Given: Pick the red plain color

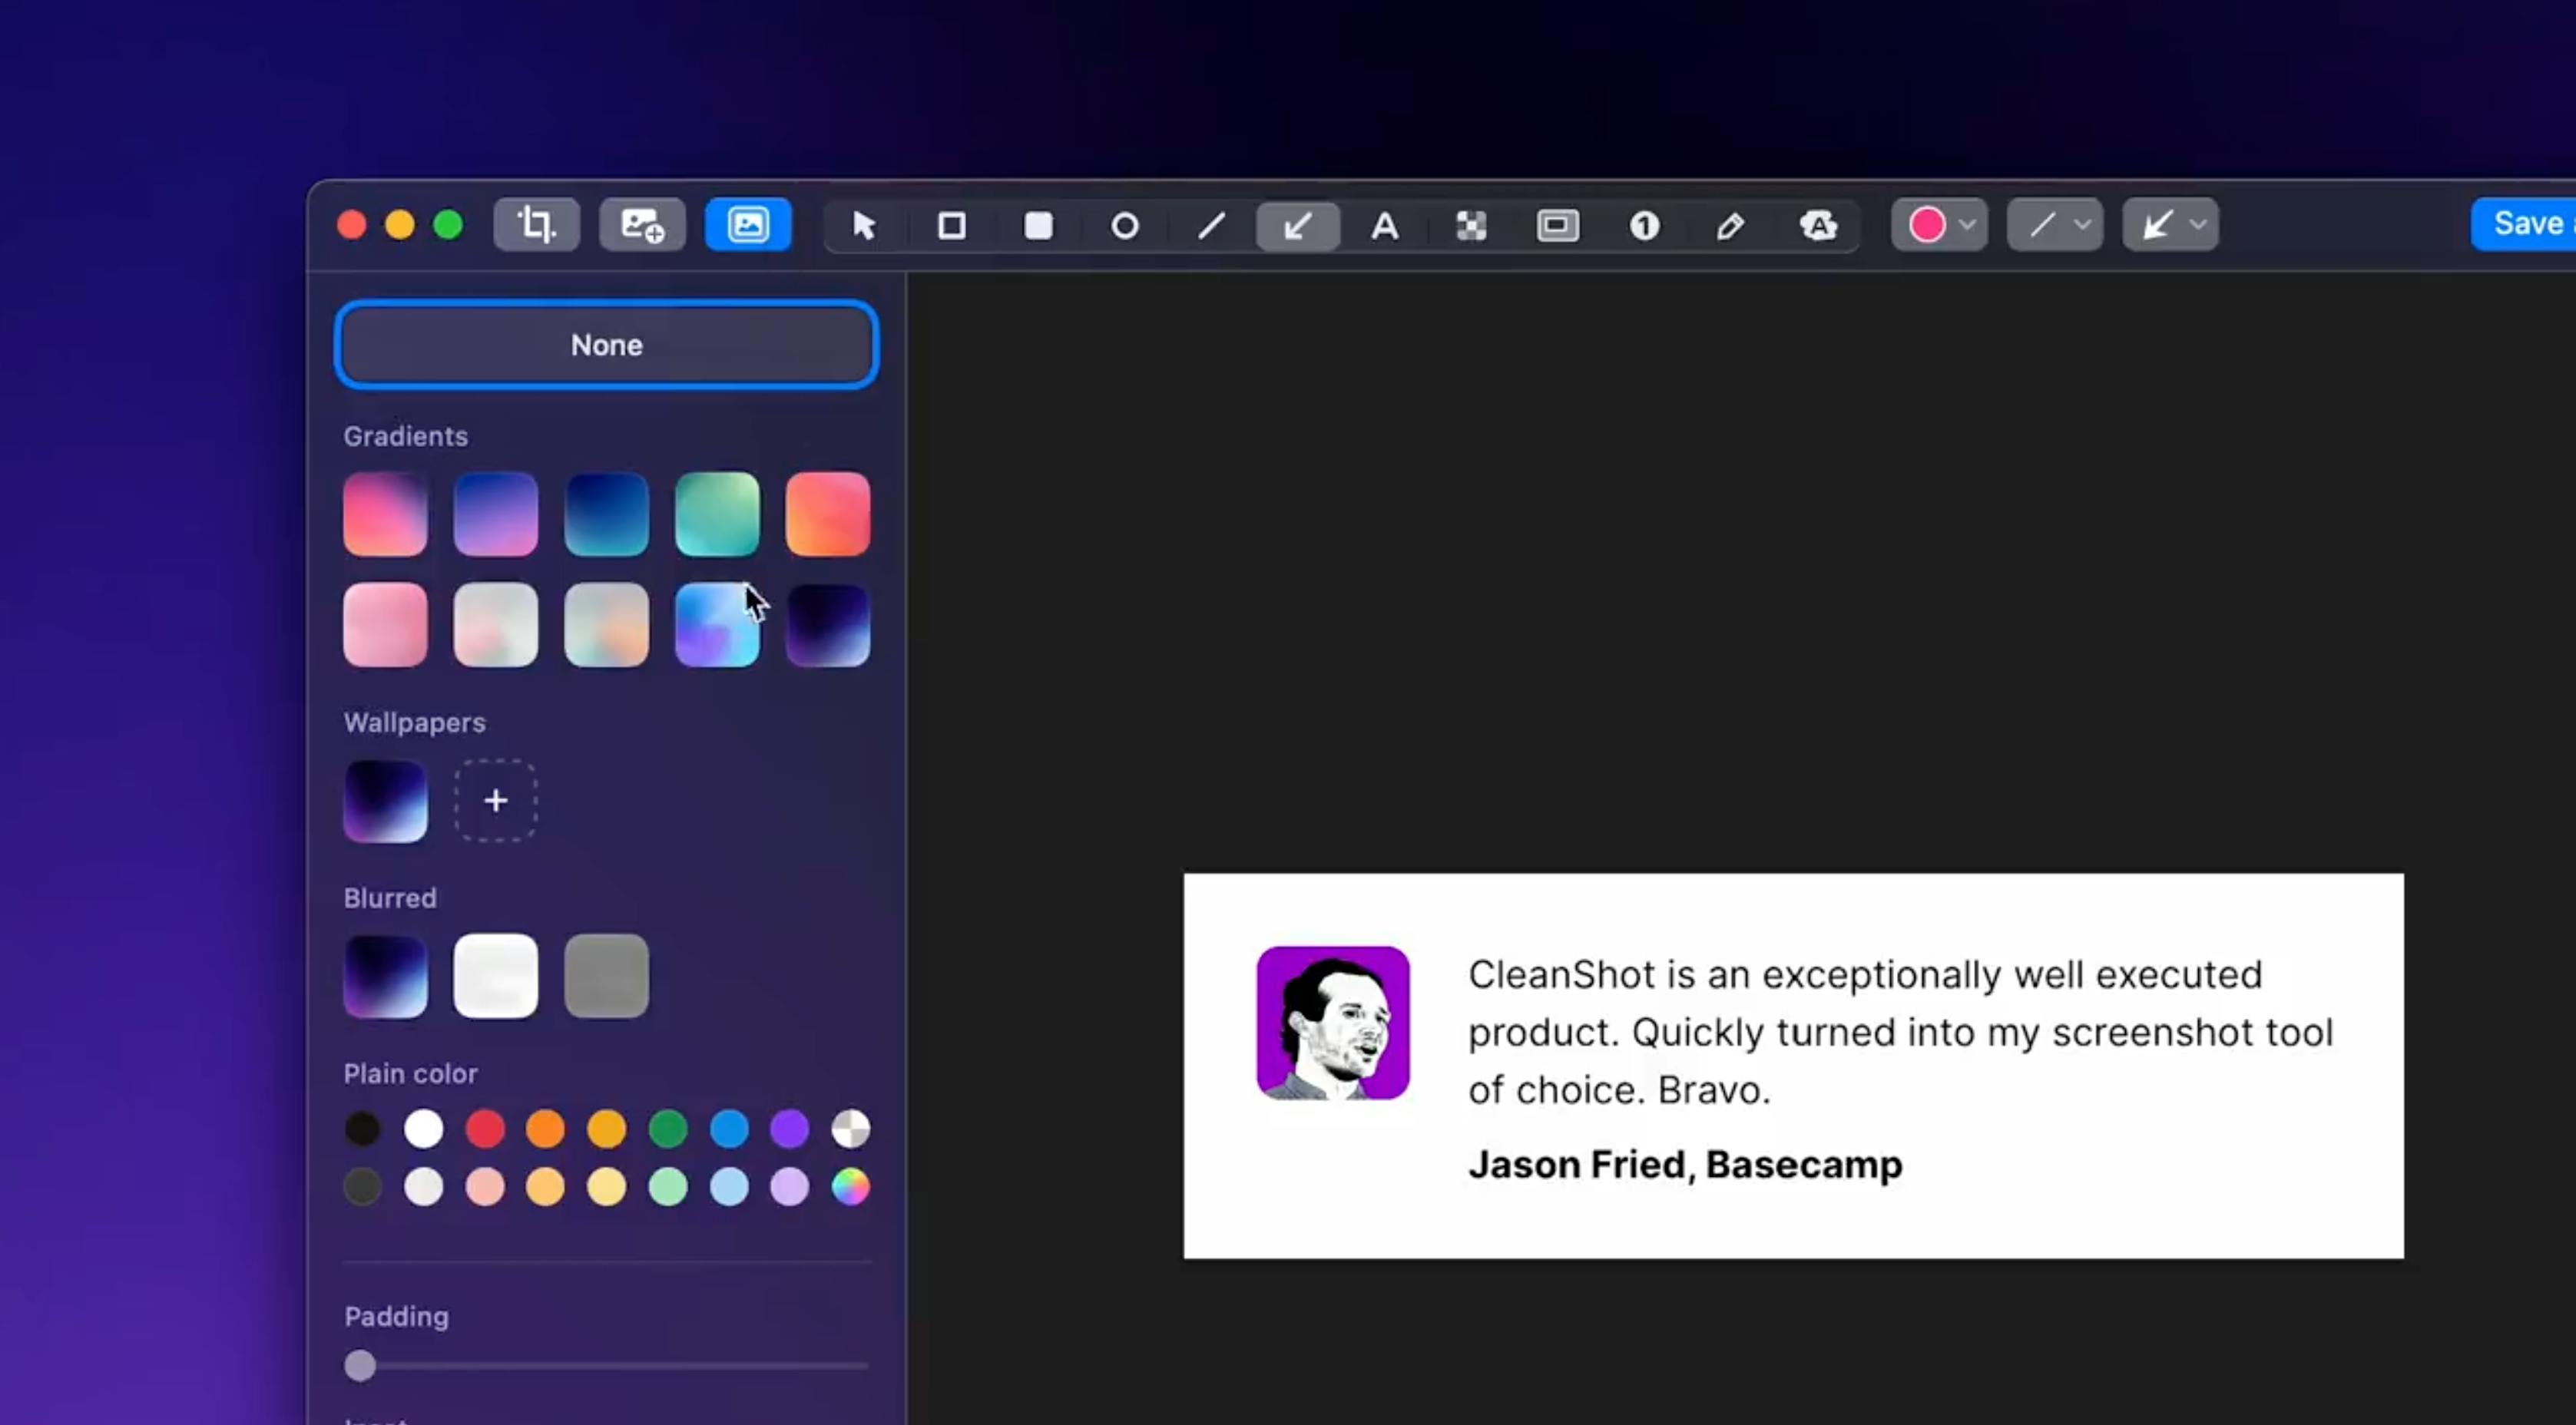Looking at the screenshot, I should tap(485, 1129).
